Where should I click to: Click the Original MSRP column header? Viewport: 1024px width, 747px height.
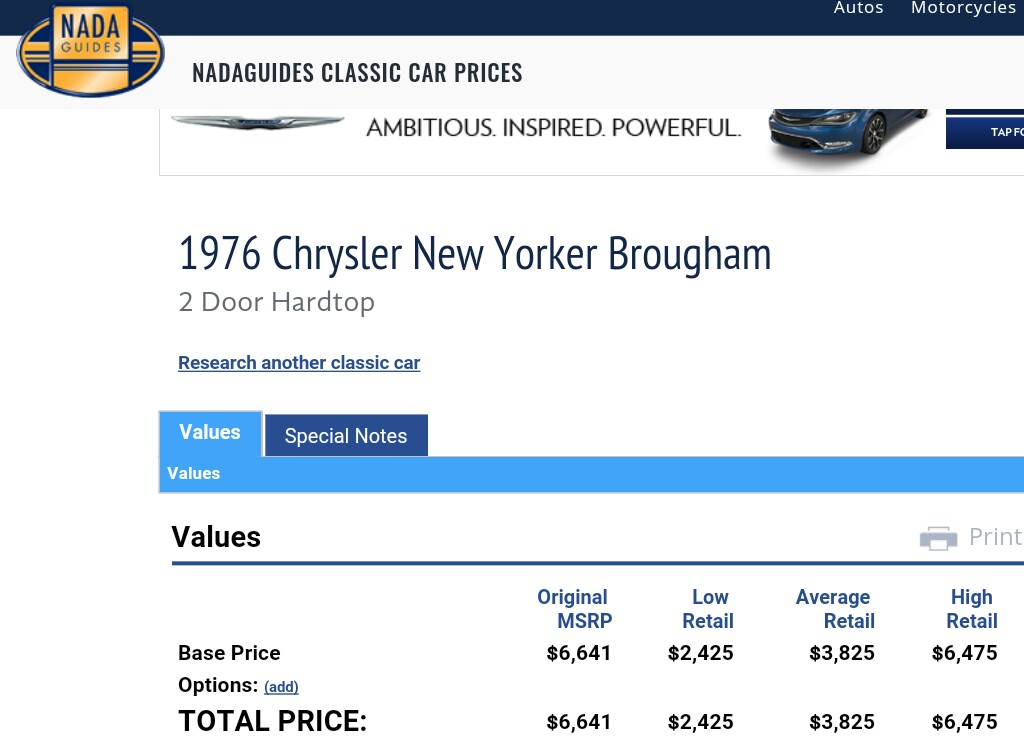tap(574, 609)
